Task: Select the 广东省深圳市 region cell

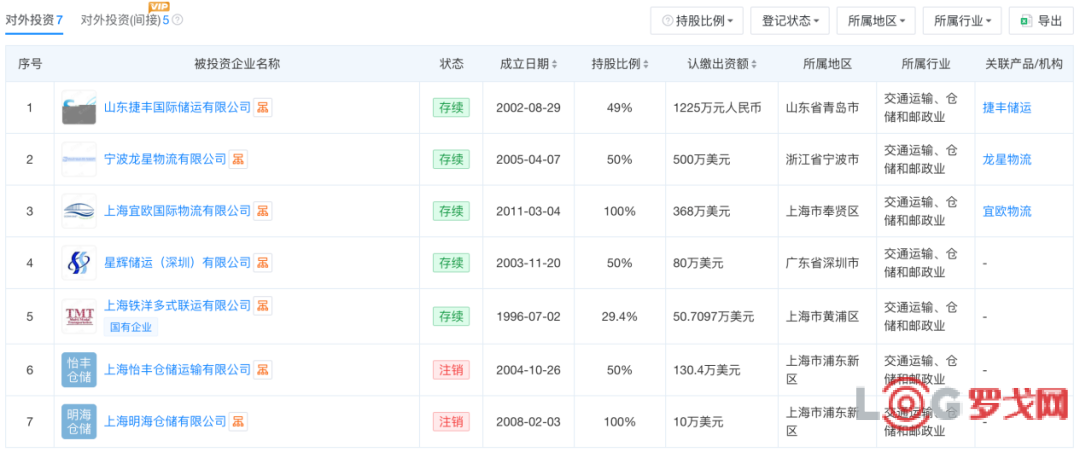Action: point(822,263)
